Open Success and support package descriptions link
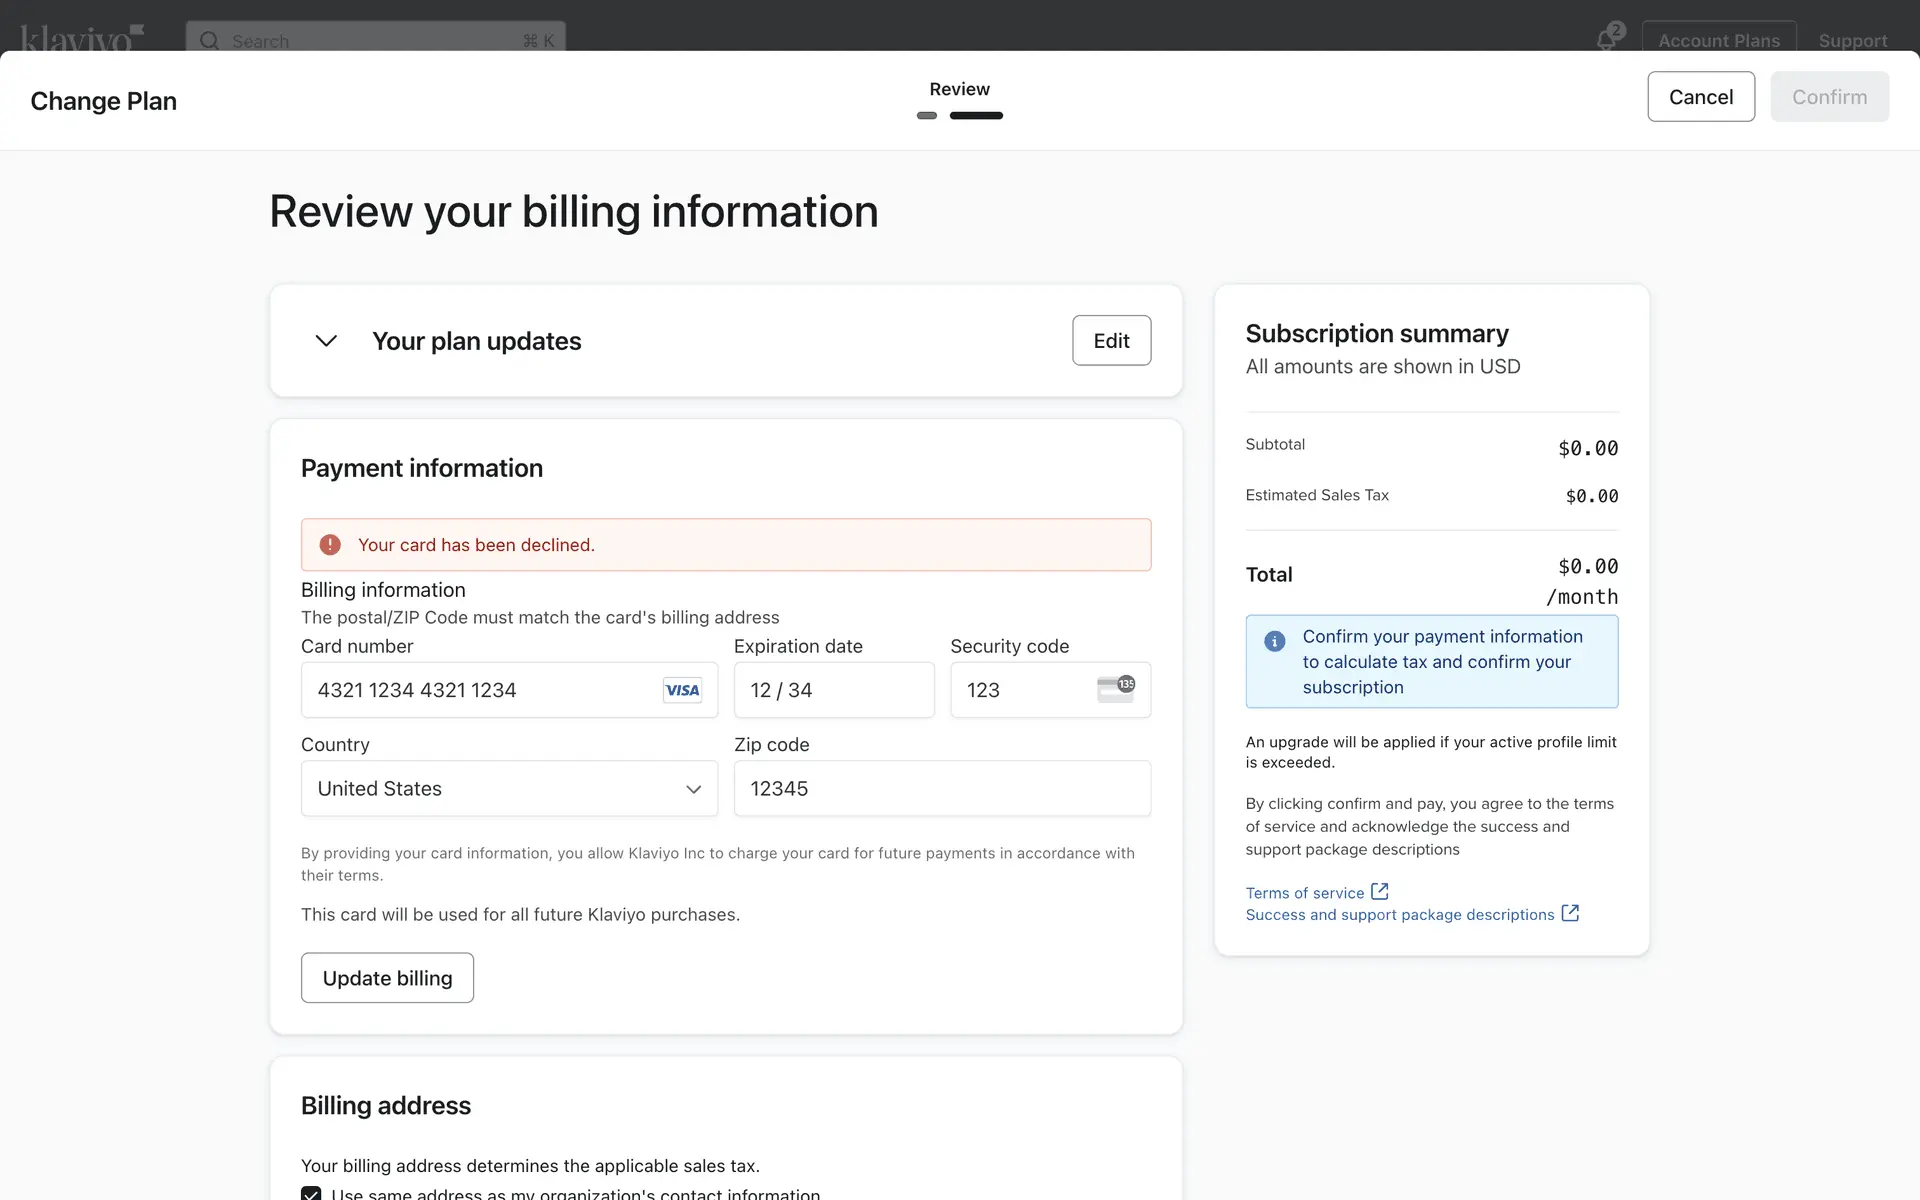1920x1200 pixels. (x=1400, y=915)
